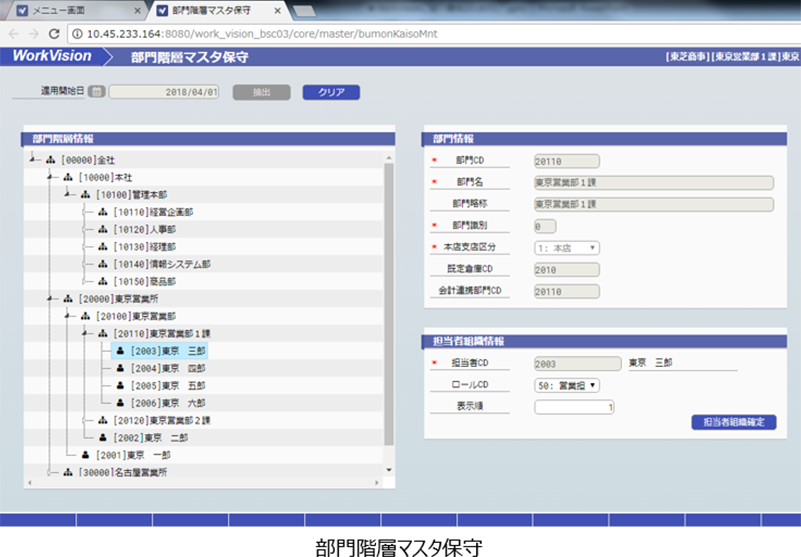This screenshot has width=801, height=557.
Task: Click the org icon for [20120]東京営業部2課
Action: (x=102, y=420)
